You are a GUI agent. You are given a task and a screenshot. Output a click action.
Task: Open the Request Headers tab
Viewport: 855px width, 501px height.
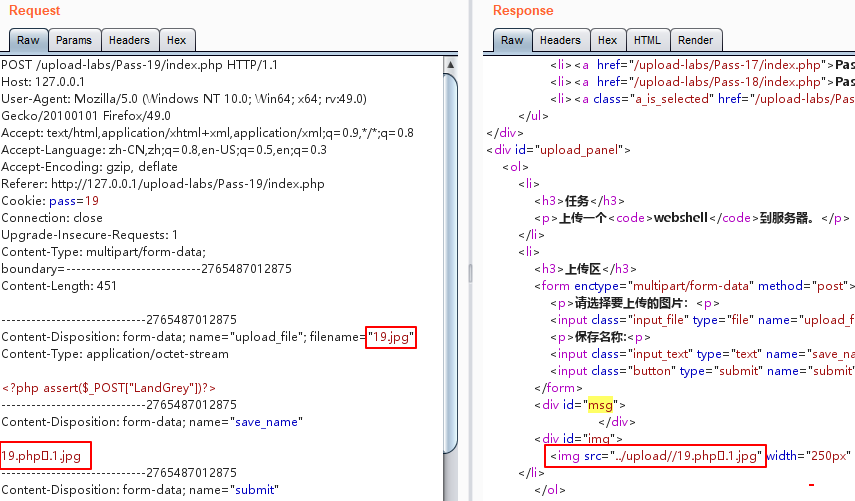(x=130, y=40)
